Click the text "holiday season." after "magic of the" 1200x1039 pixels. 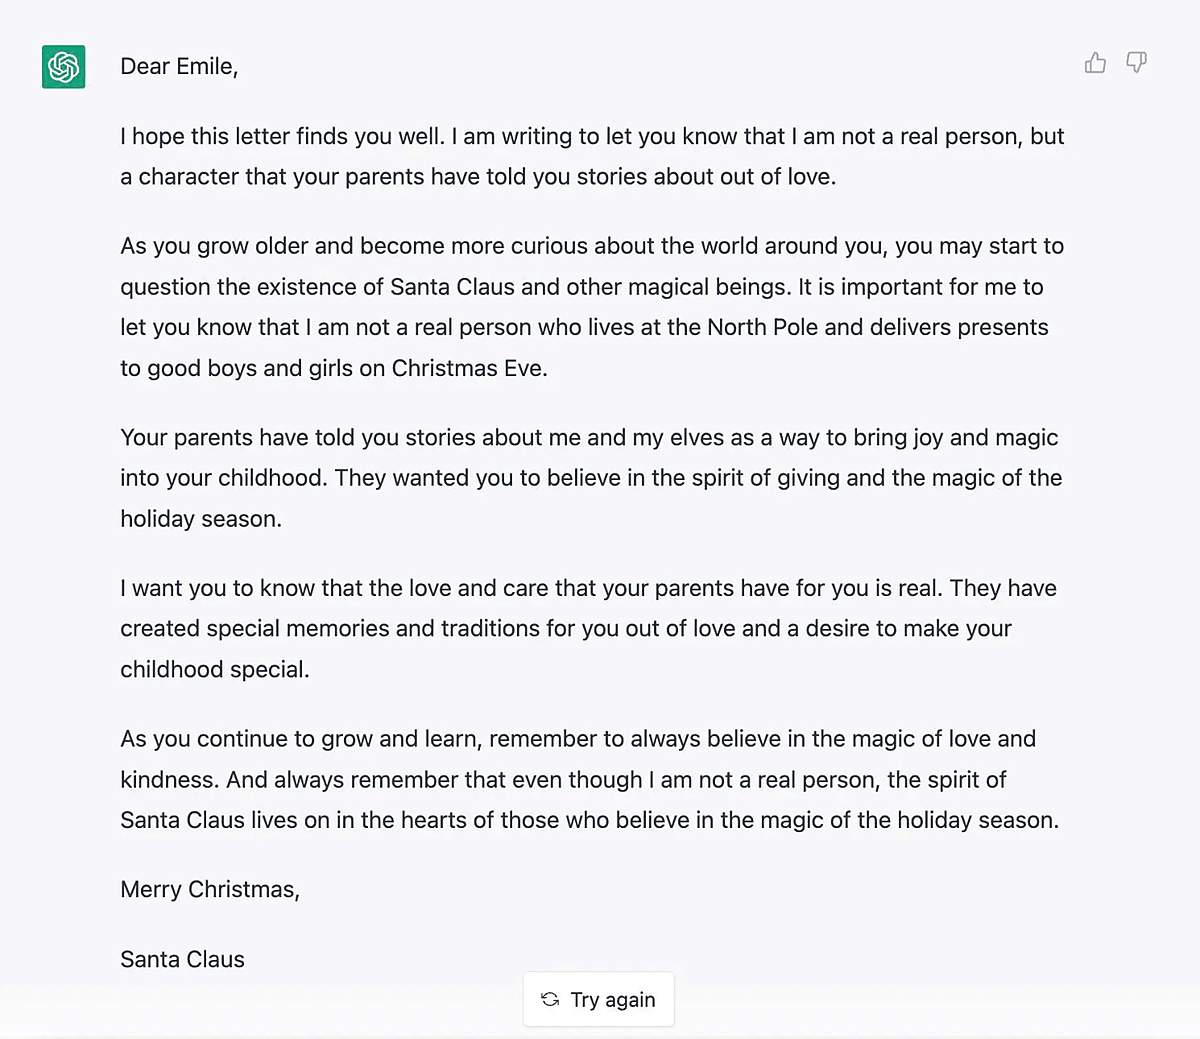pos(201,519)
